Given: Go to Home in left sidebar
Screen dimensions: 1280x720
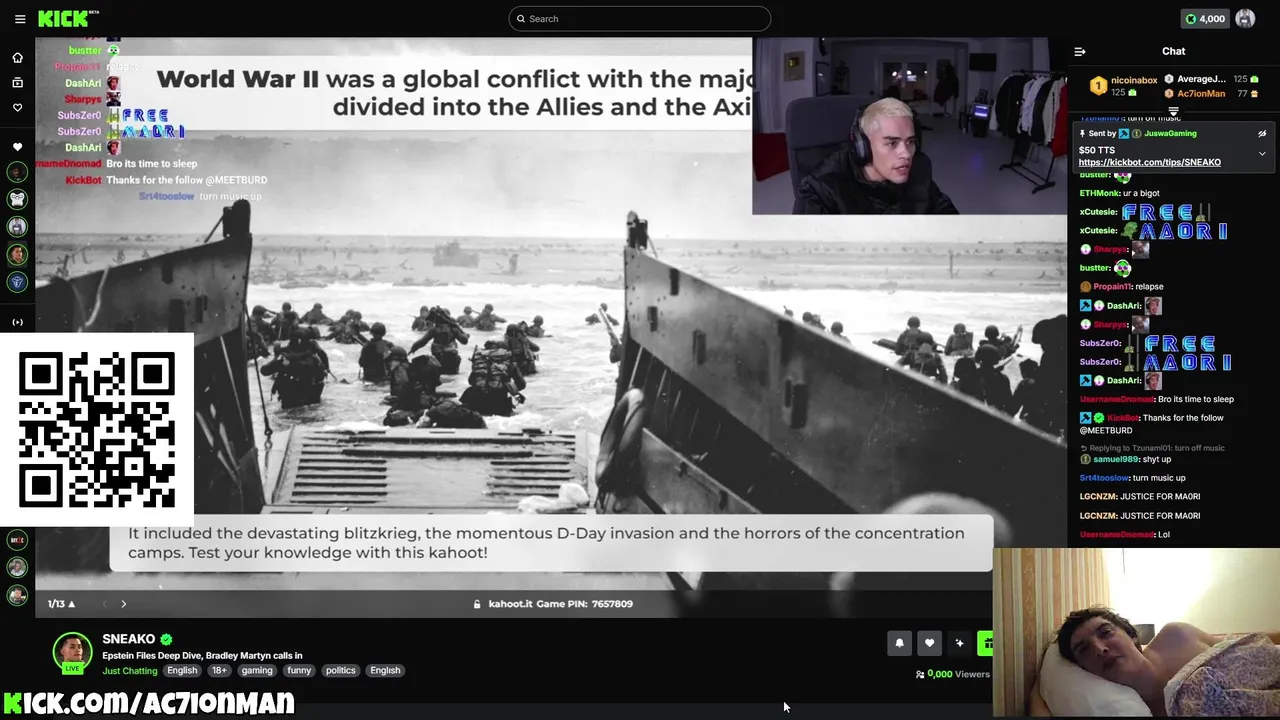Looking at the screenshot, I should [x=17, y=57].
